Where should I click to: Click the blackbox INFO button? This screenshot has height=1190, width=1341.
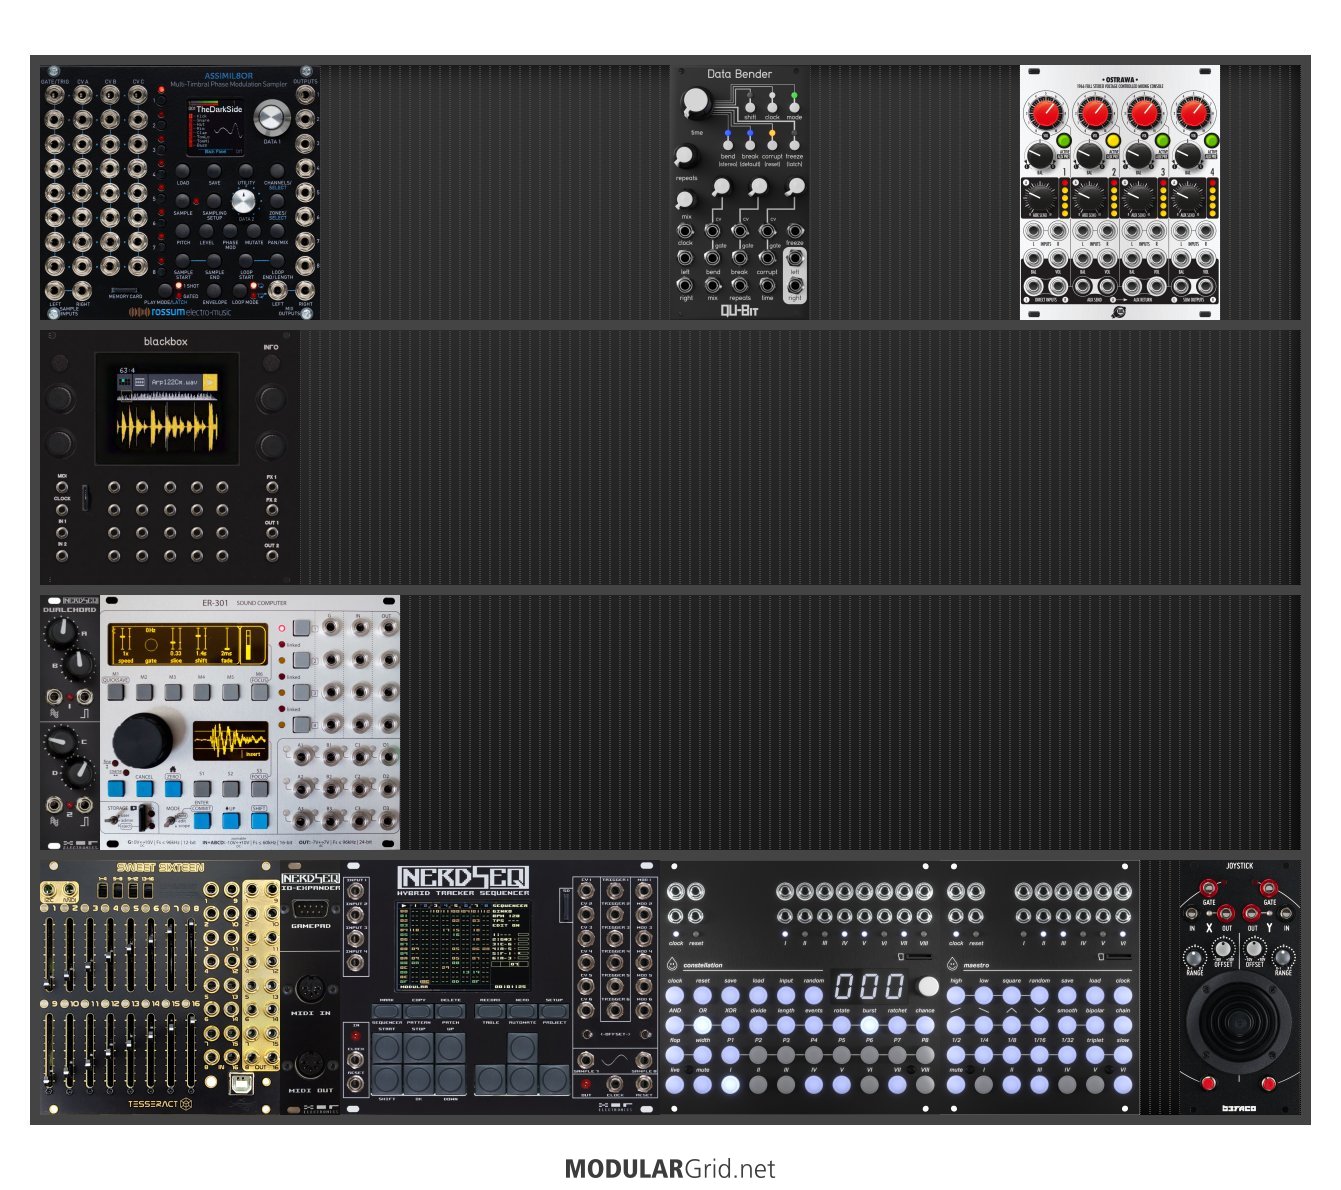(x=271, y=398)
